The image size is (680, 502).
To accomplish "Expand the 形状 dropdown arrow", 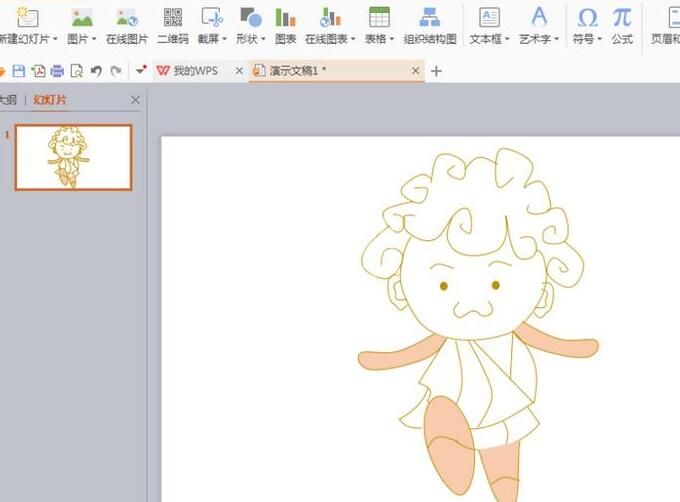I will pos(263,39).
